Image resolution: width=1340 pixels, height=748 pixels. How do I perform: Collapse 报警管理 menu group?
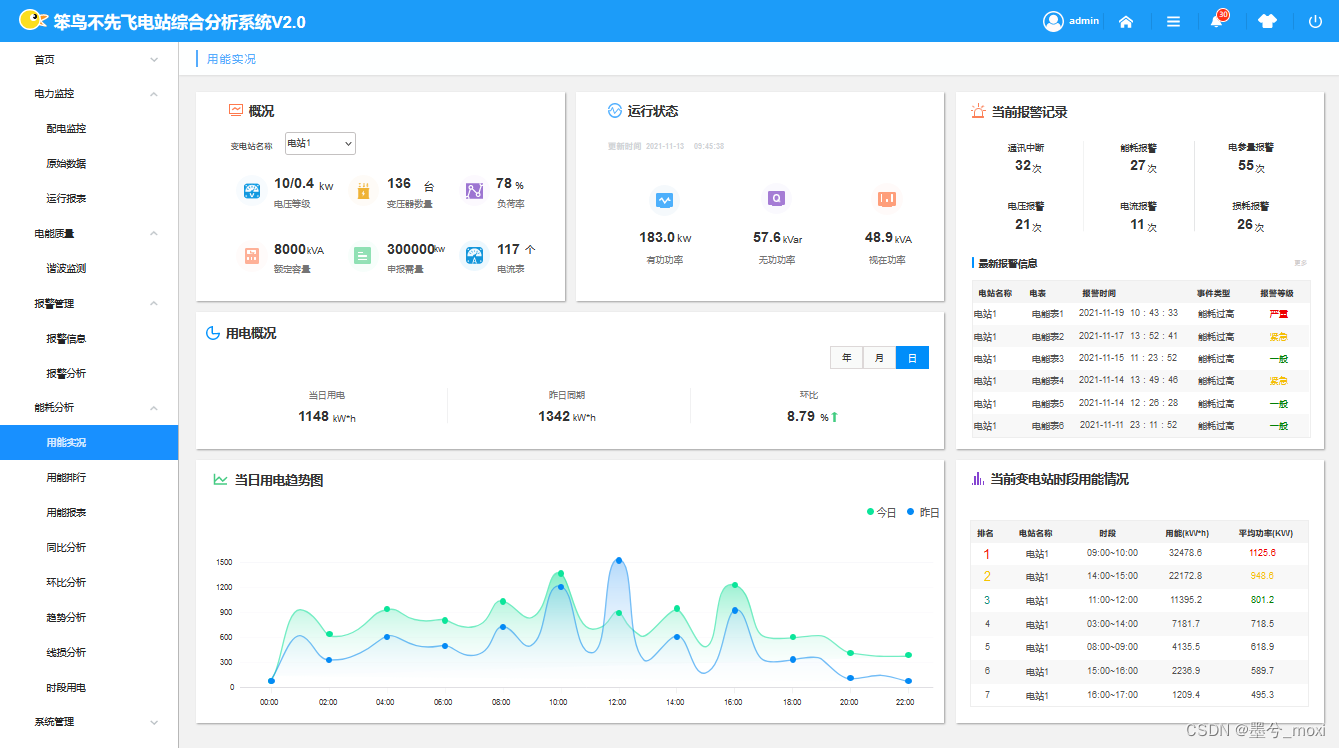[154, 304]
